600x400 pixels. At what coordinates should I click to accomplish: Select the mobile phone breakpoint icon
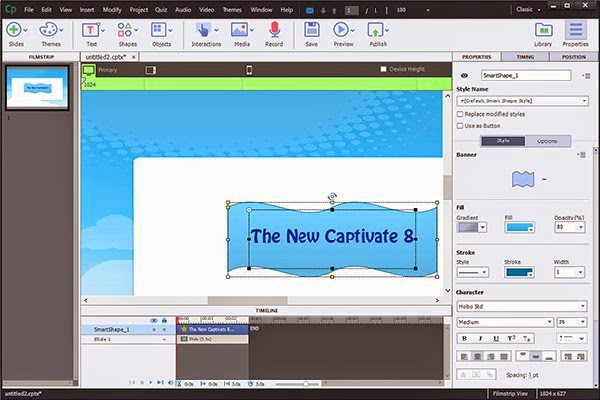coord(249,70)
